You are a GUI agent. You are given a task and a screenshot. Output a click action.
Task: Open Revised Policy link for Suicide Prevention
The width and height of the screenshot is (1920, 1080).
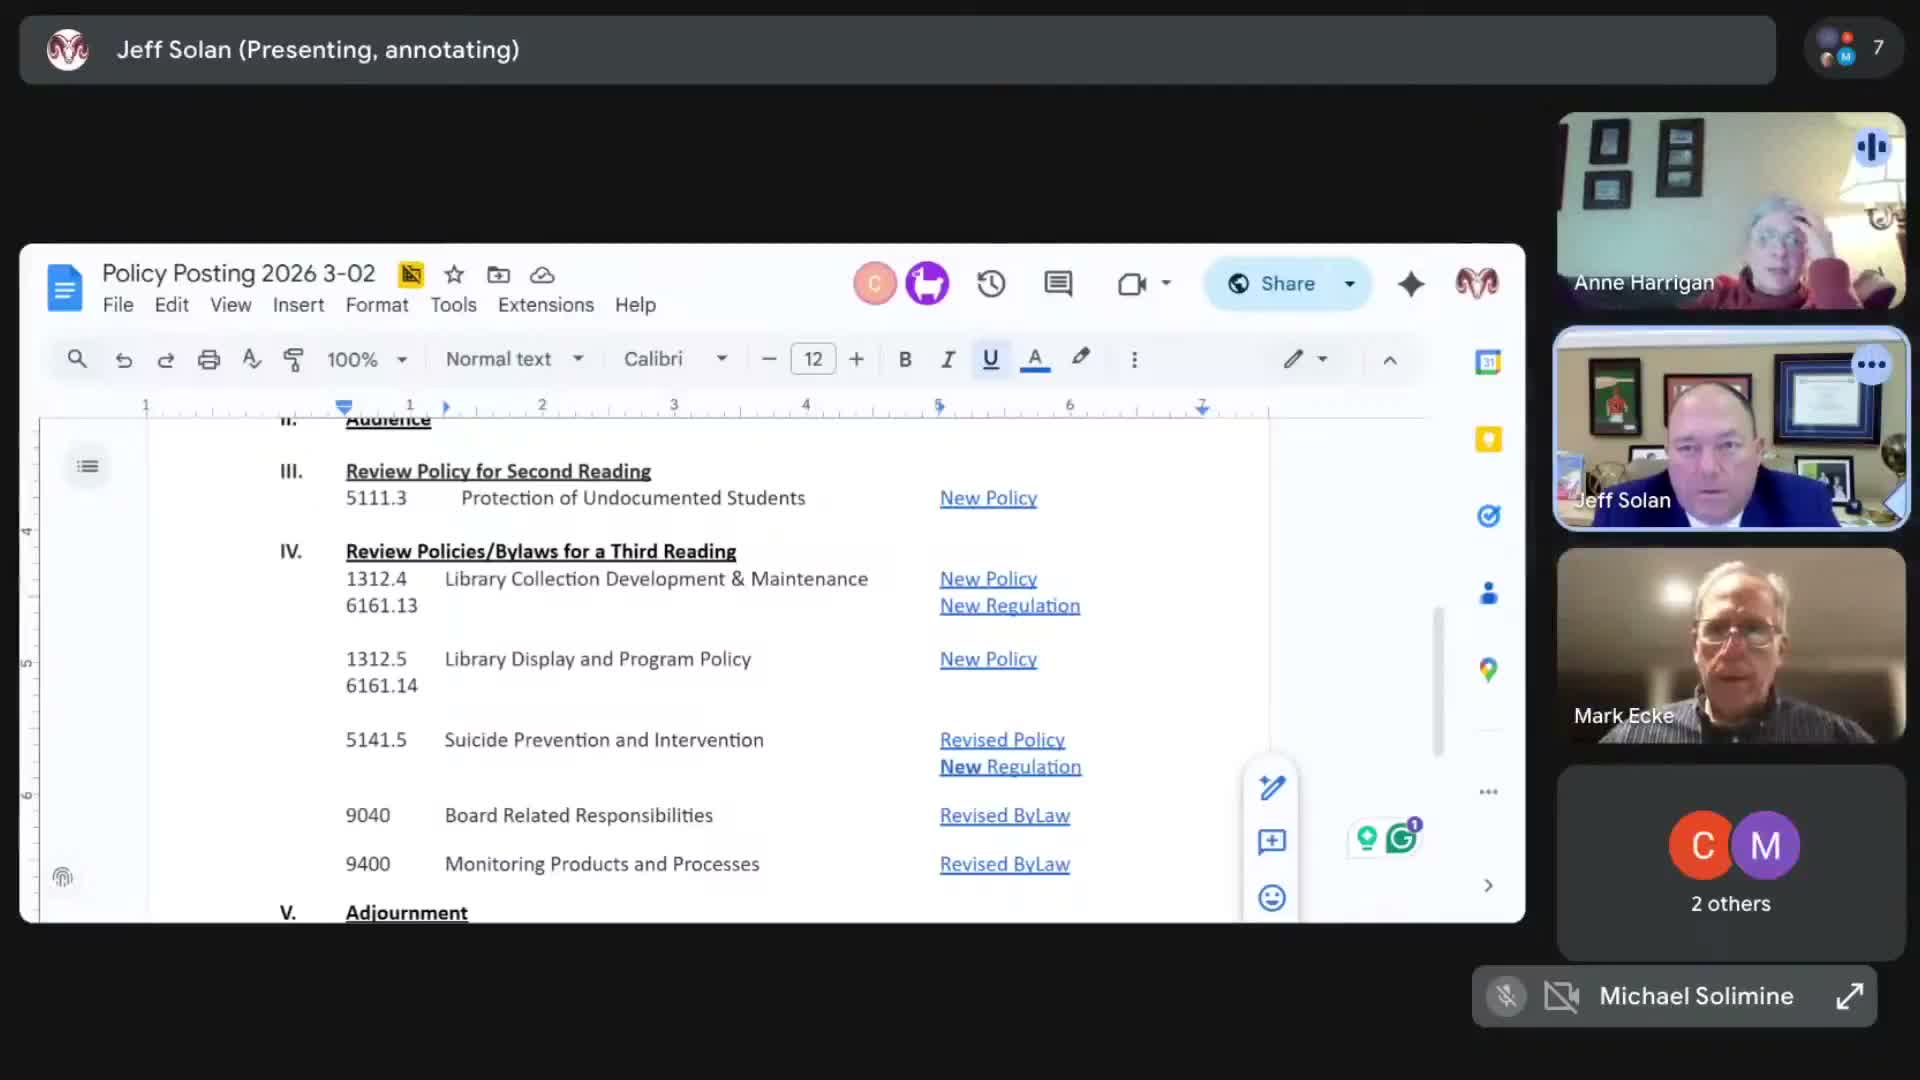point(1002,740)
